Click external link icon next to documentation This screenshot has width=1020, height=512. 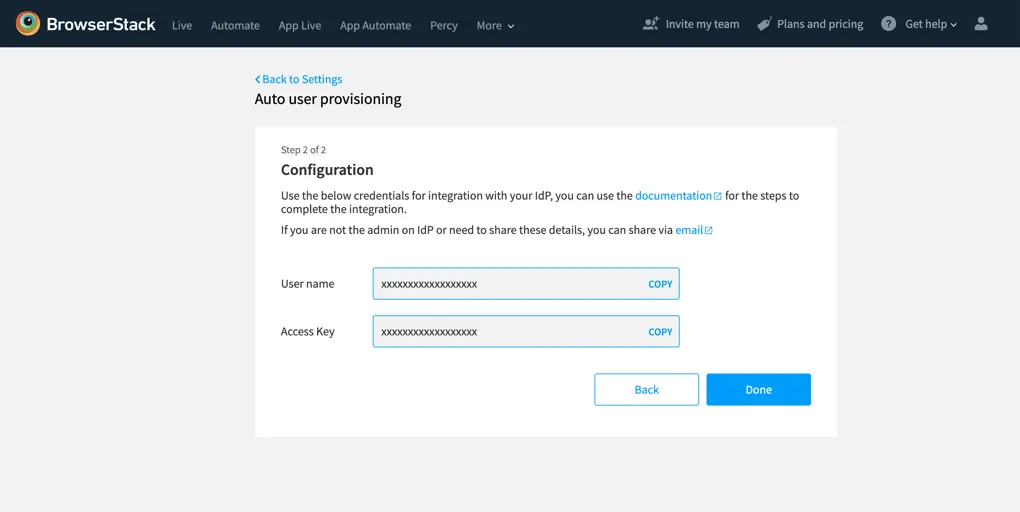pyautogui.click(x=718, y=196)
